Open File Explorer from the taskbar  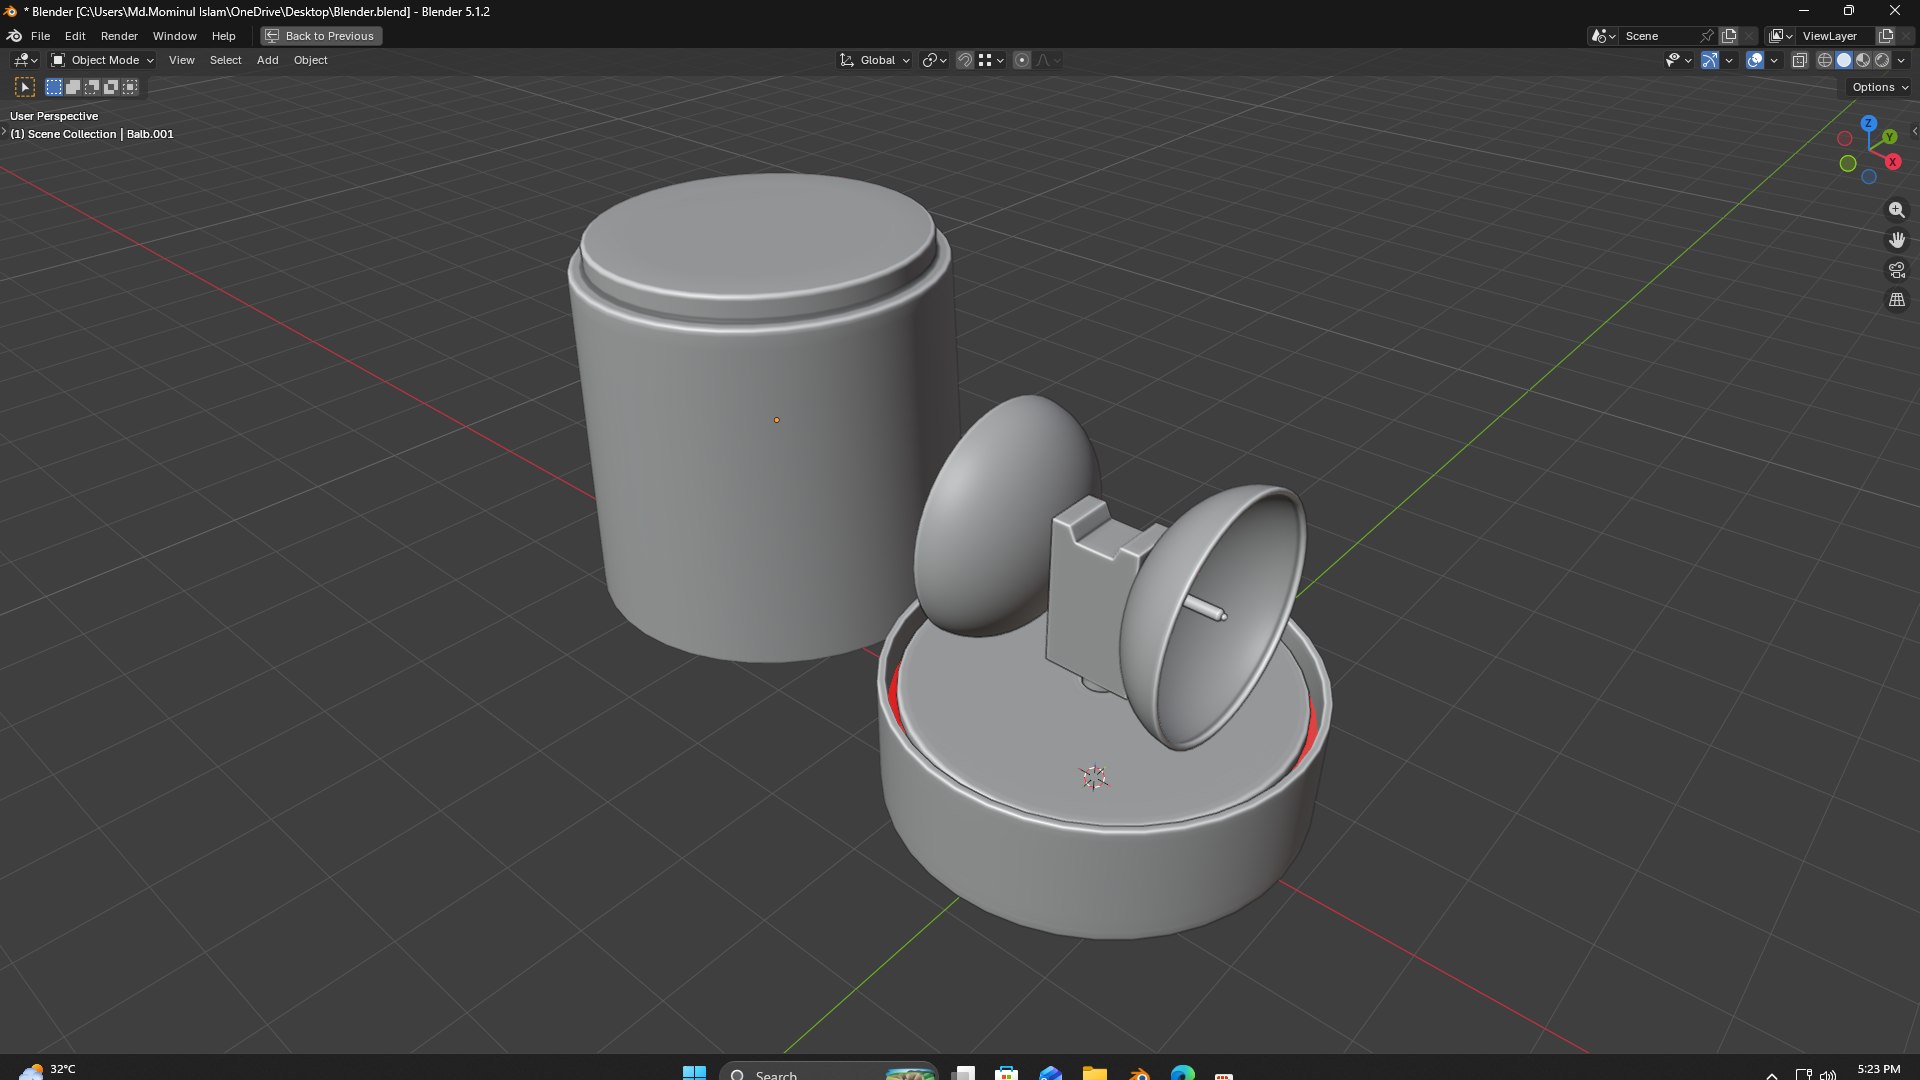[x=1095, y=1074]
